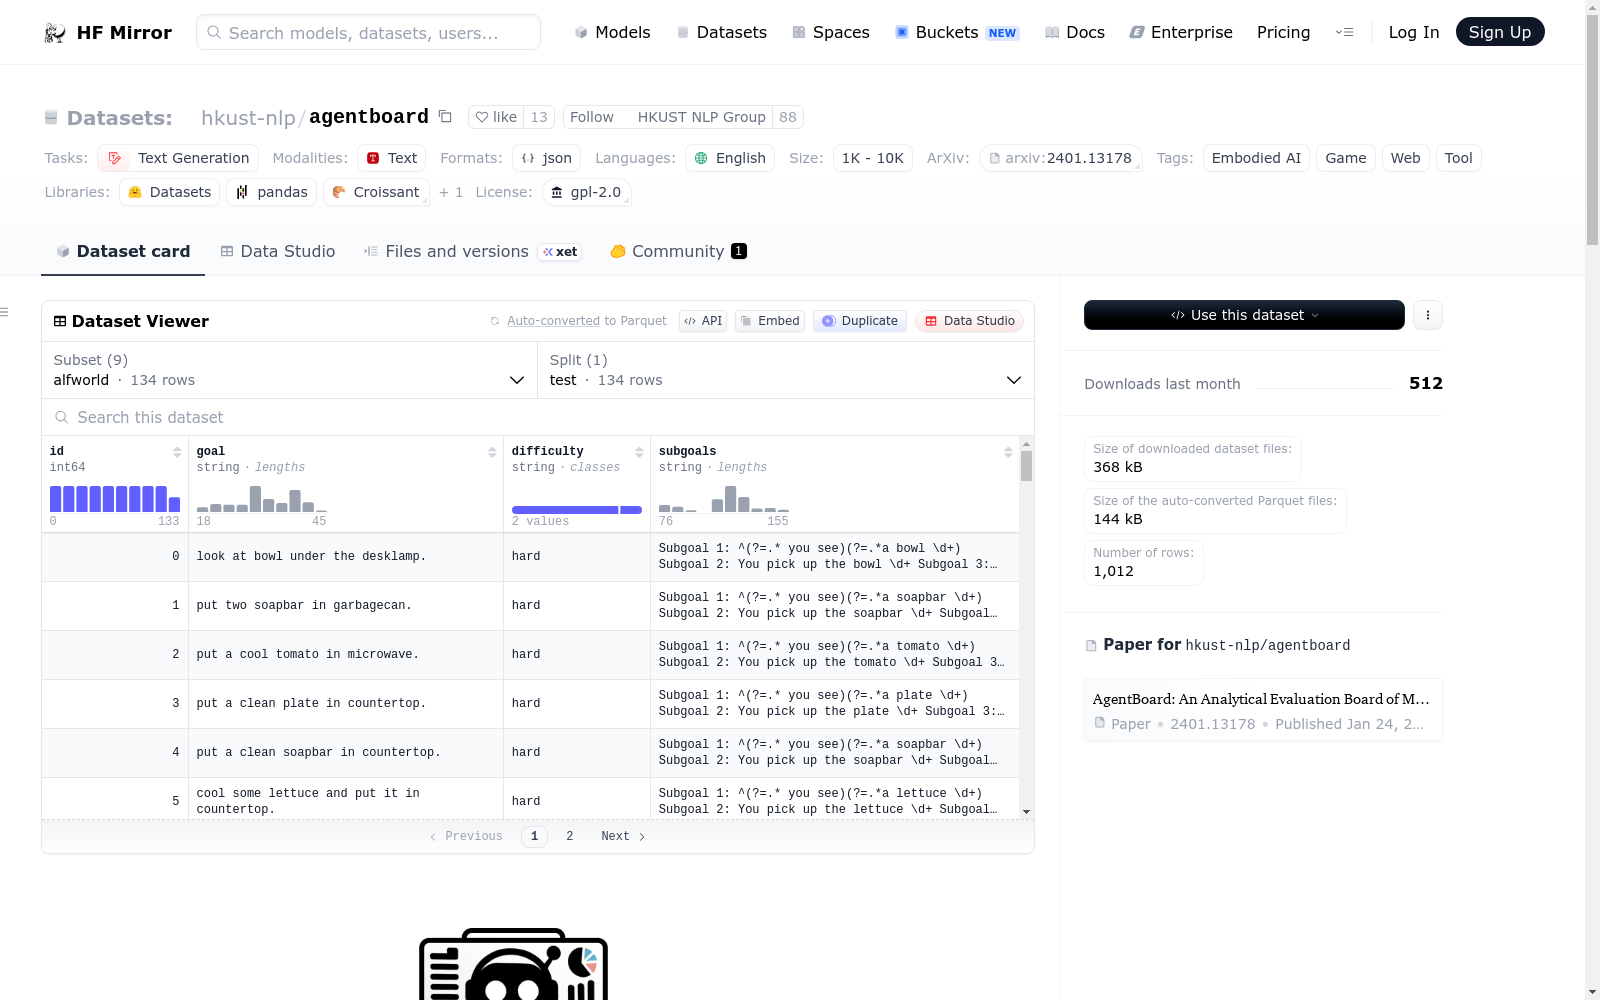
Task: Open Models in the navigation bar
Action: [612, 33]
